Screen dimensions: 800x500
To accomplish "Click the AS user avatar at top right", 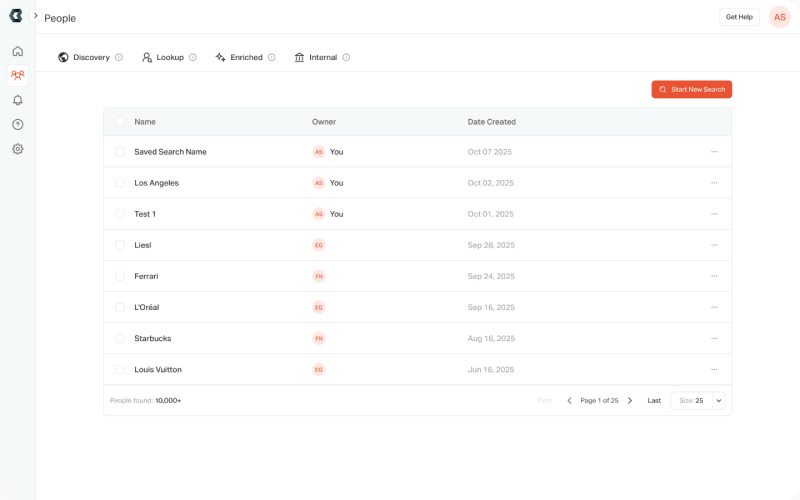I will [x=780, y=17].
